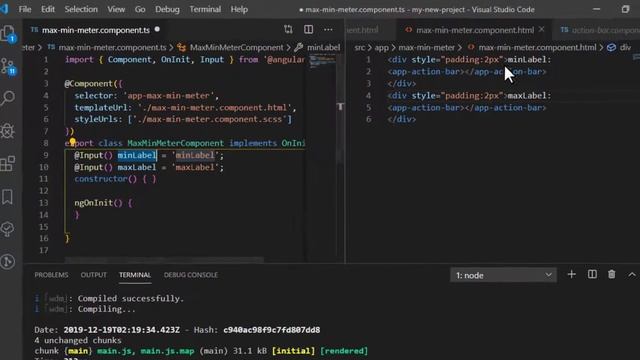Open the View menu

coord(116,9)
